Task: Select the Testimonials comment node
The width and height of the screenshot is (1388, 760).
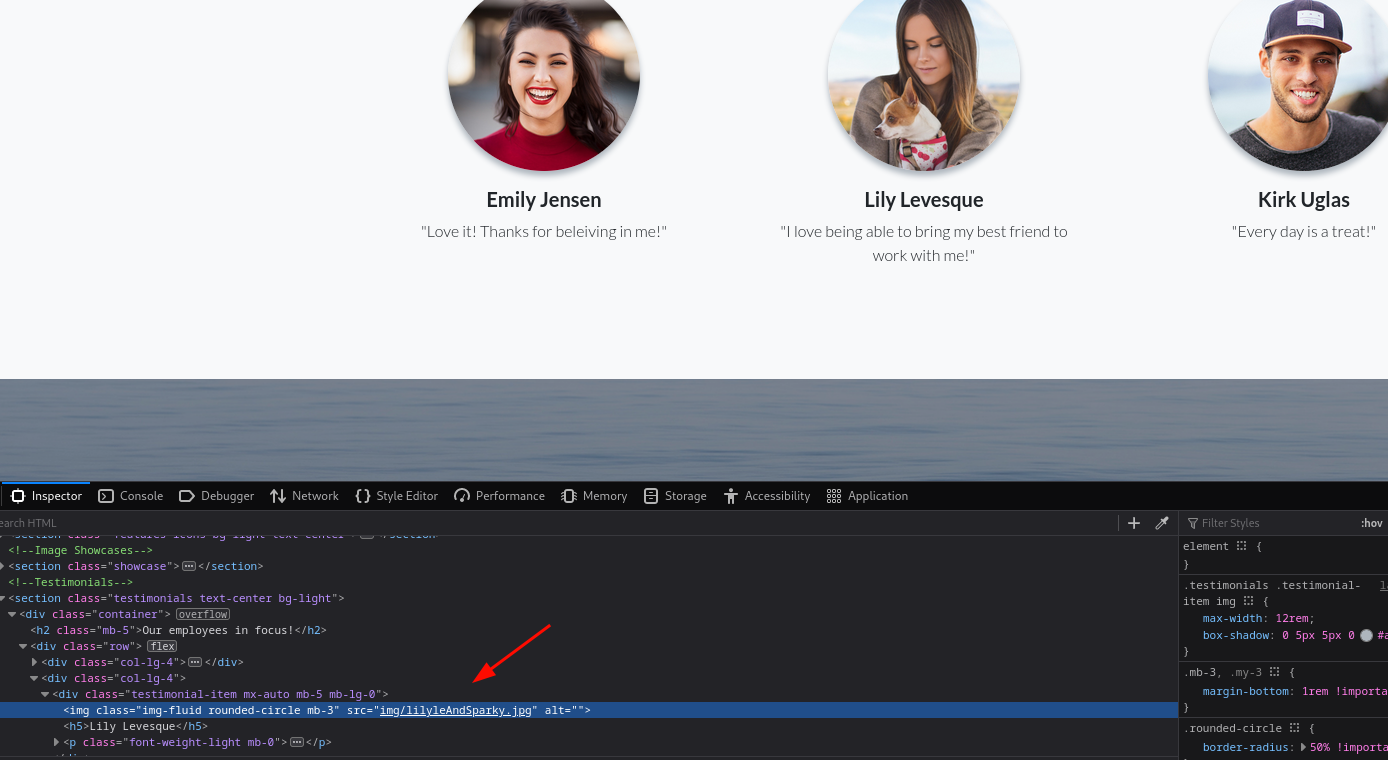Action: tap(71, 582)
